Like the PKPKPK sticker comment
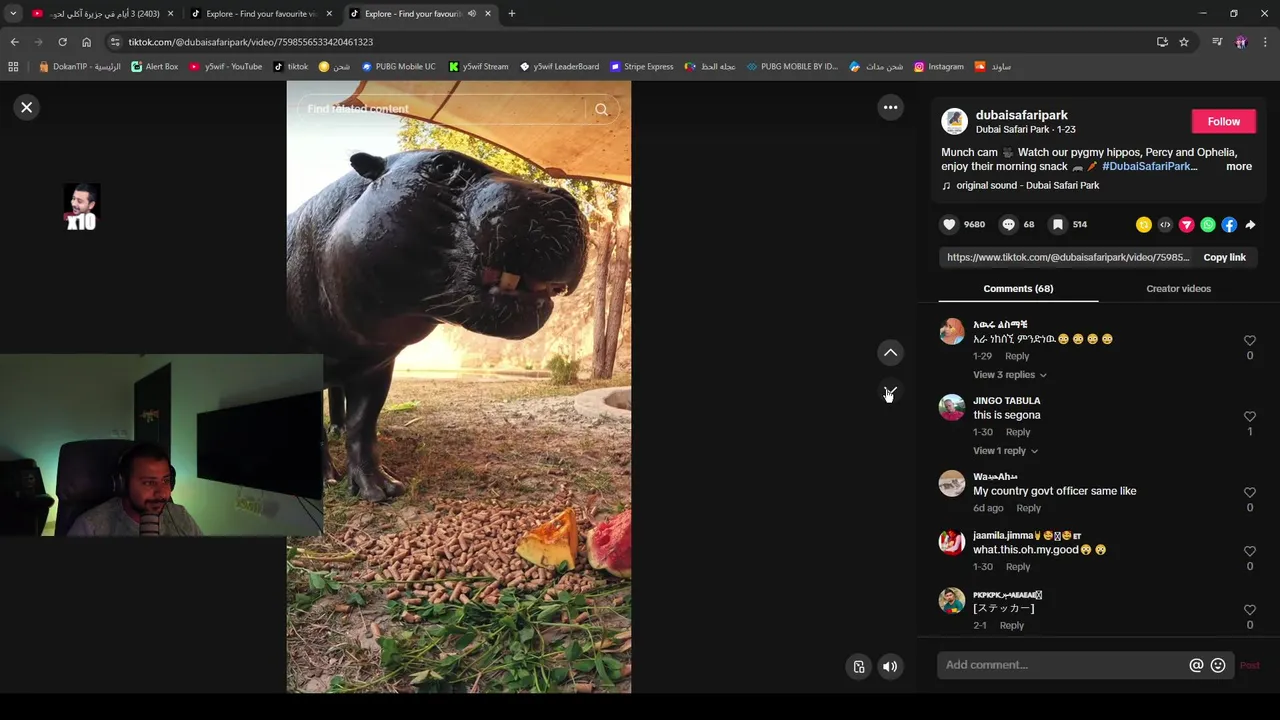 1249,610
